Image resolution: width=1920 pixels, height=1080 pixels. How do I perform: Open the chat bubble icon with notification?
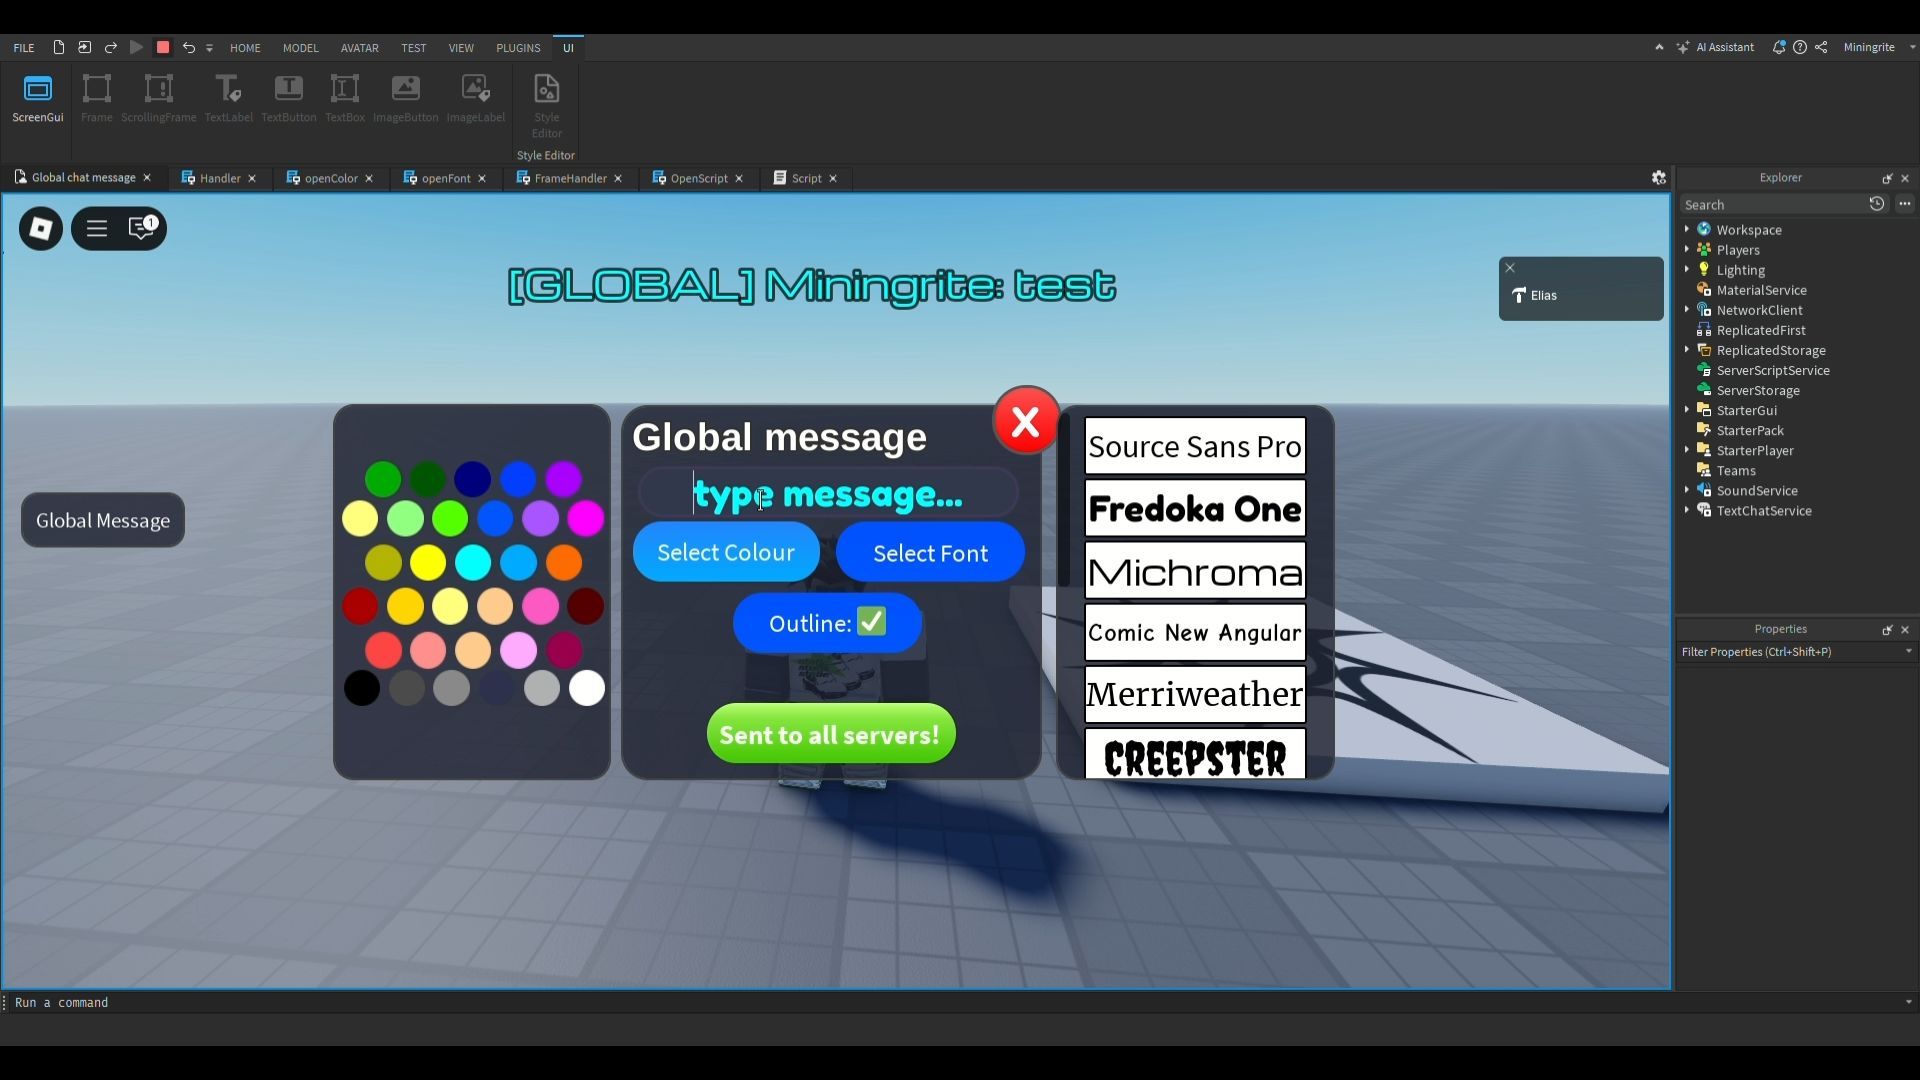tap(142, 229)
